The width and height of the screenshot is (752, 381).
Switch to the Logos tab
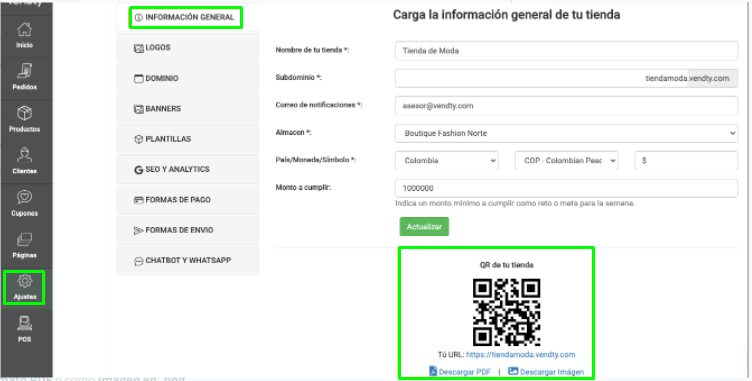(188, 48)
